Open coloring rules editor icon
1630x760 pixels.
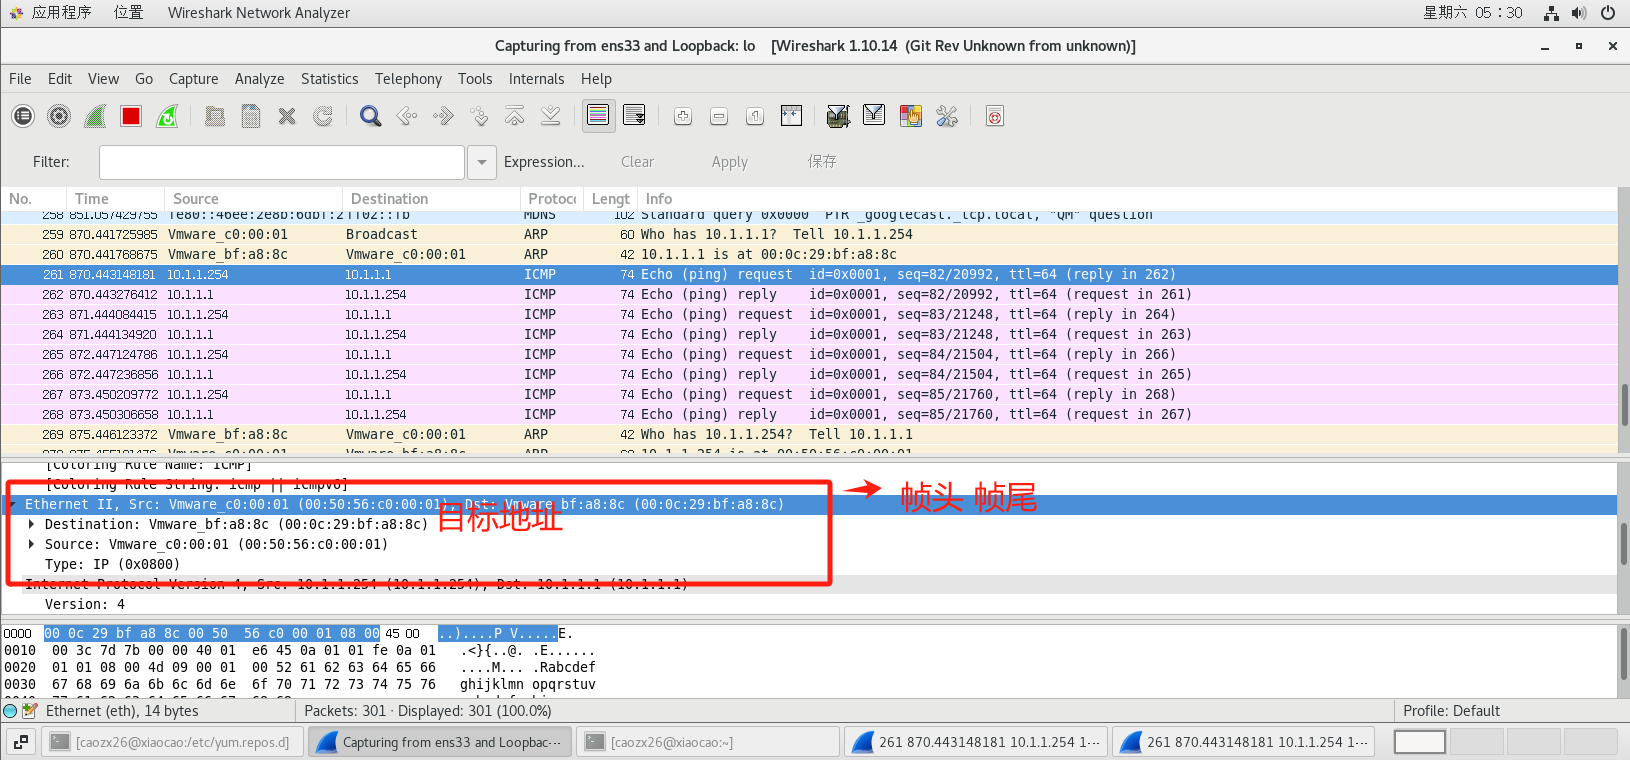pos(910,116)
